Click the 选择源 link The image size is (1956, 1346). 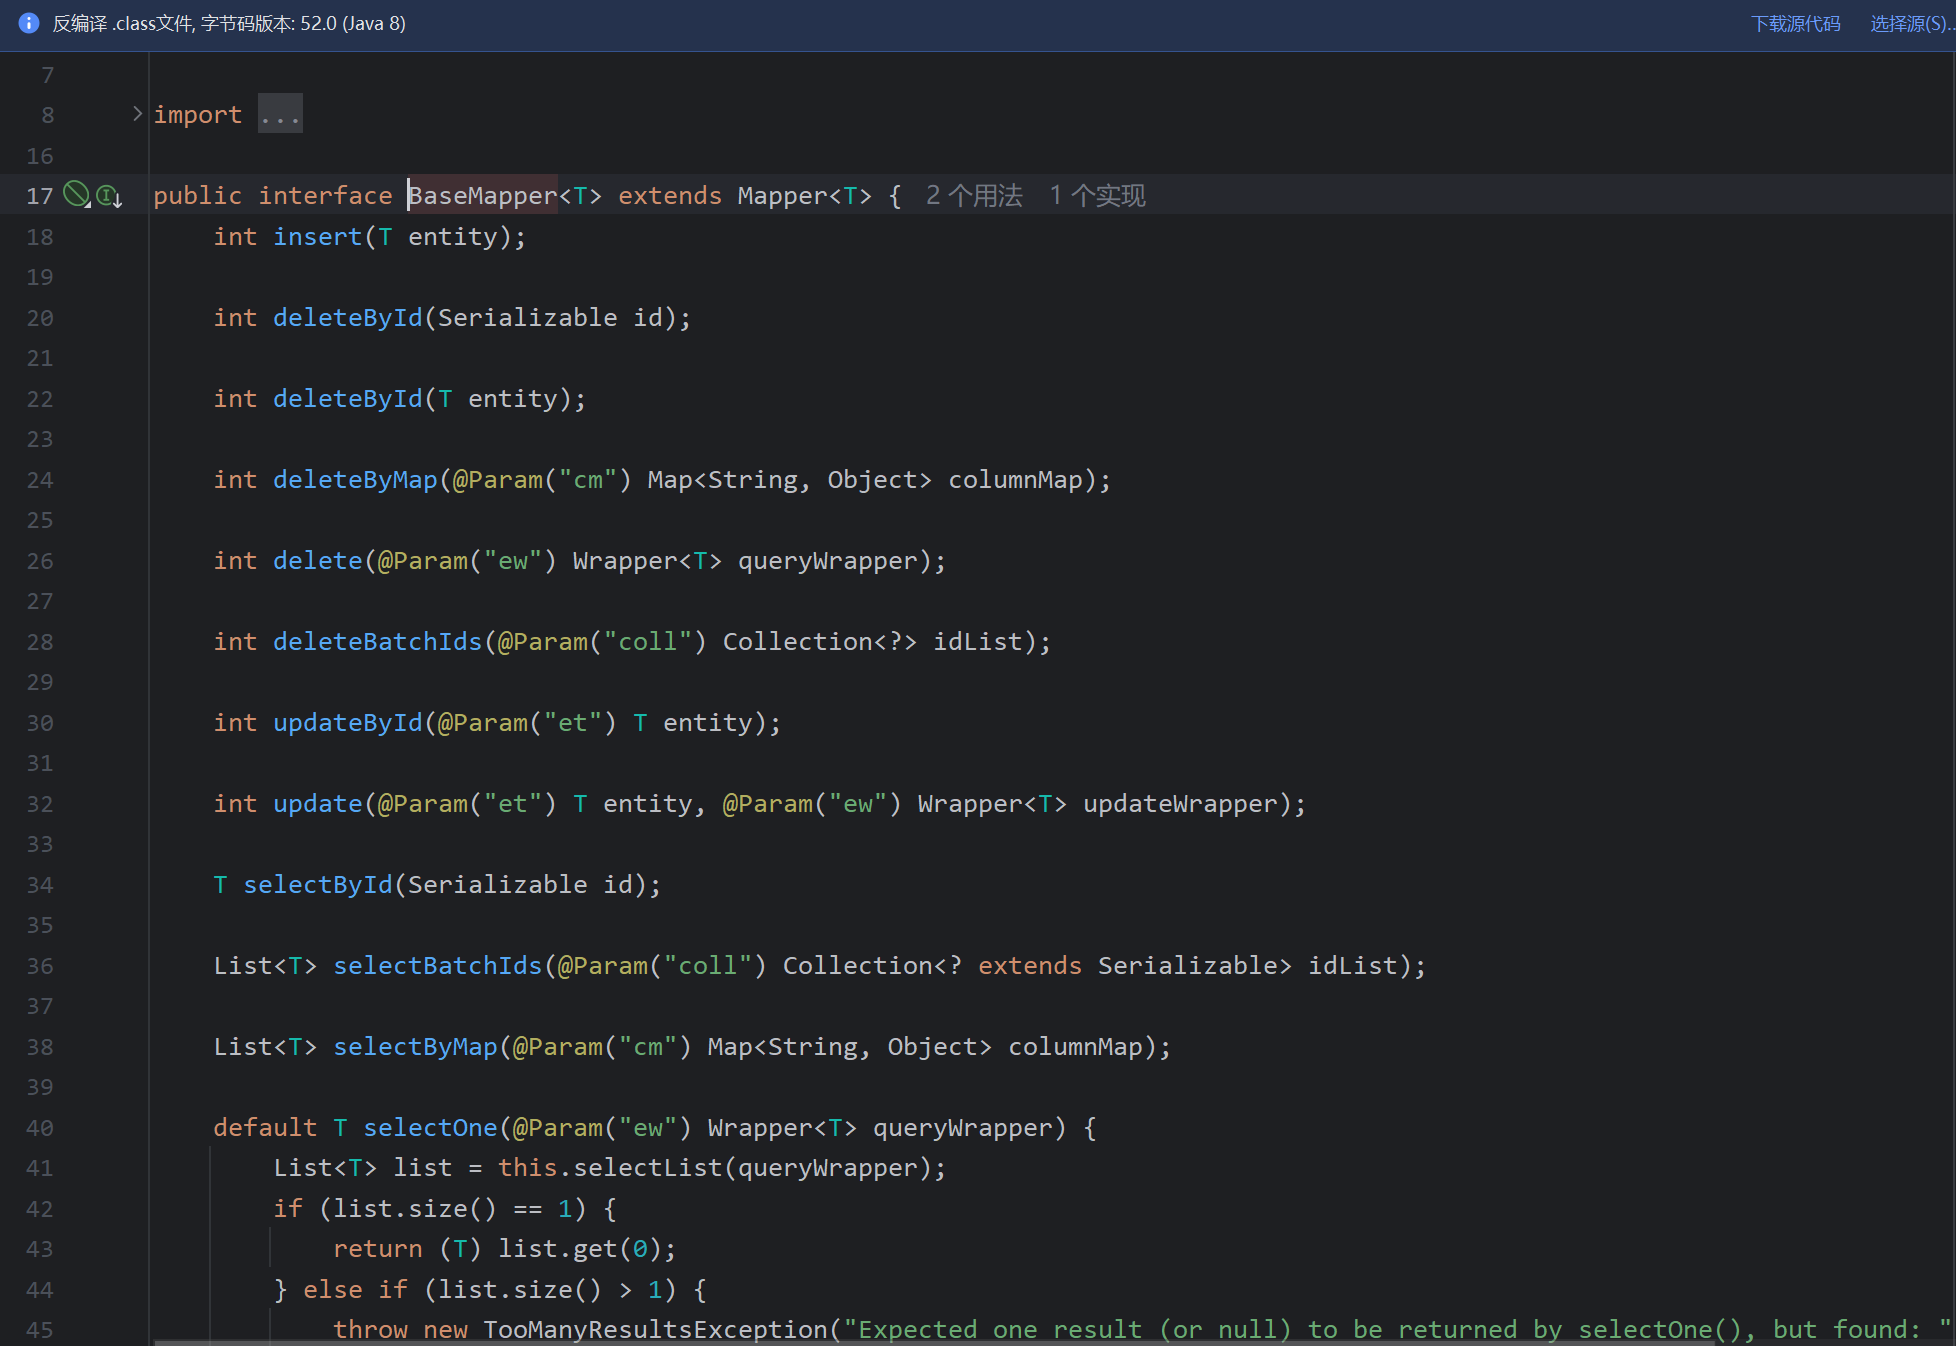(x=1910, y=23)
